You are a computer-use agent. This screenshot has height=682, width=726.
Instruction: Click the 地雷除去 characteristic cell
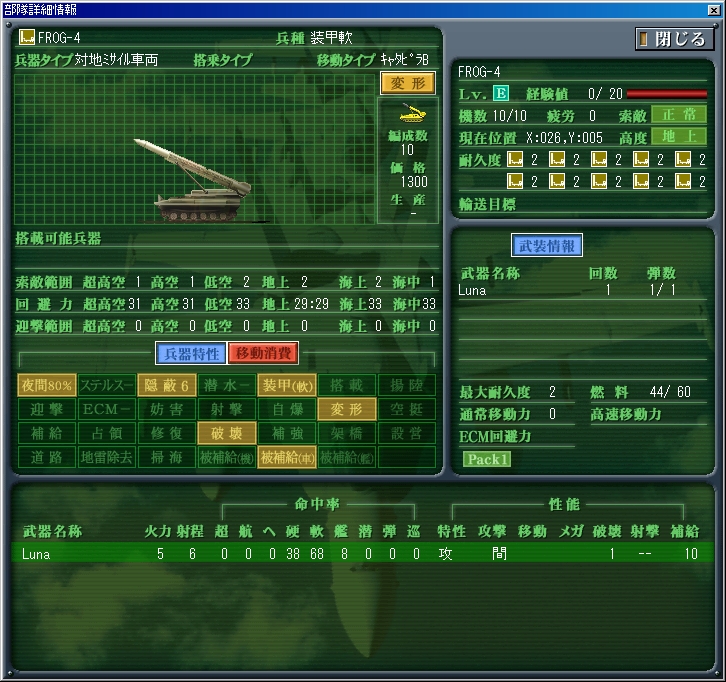(x=107, y=457)
